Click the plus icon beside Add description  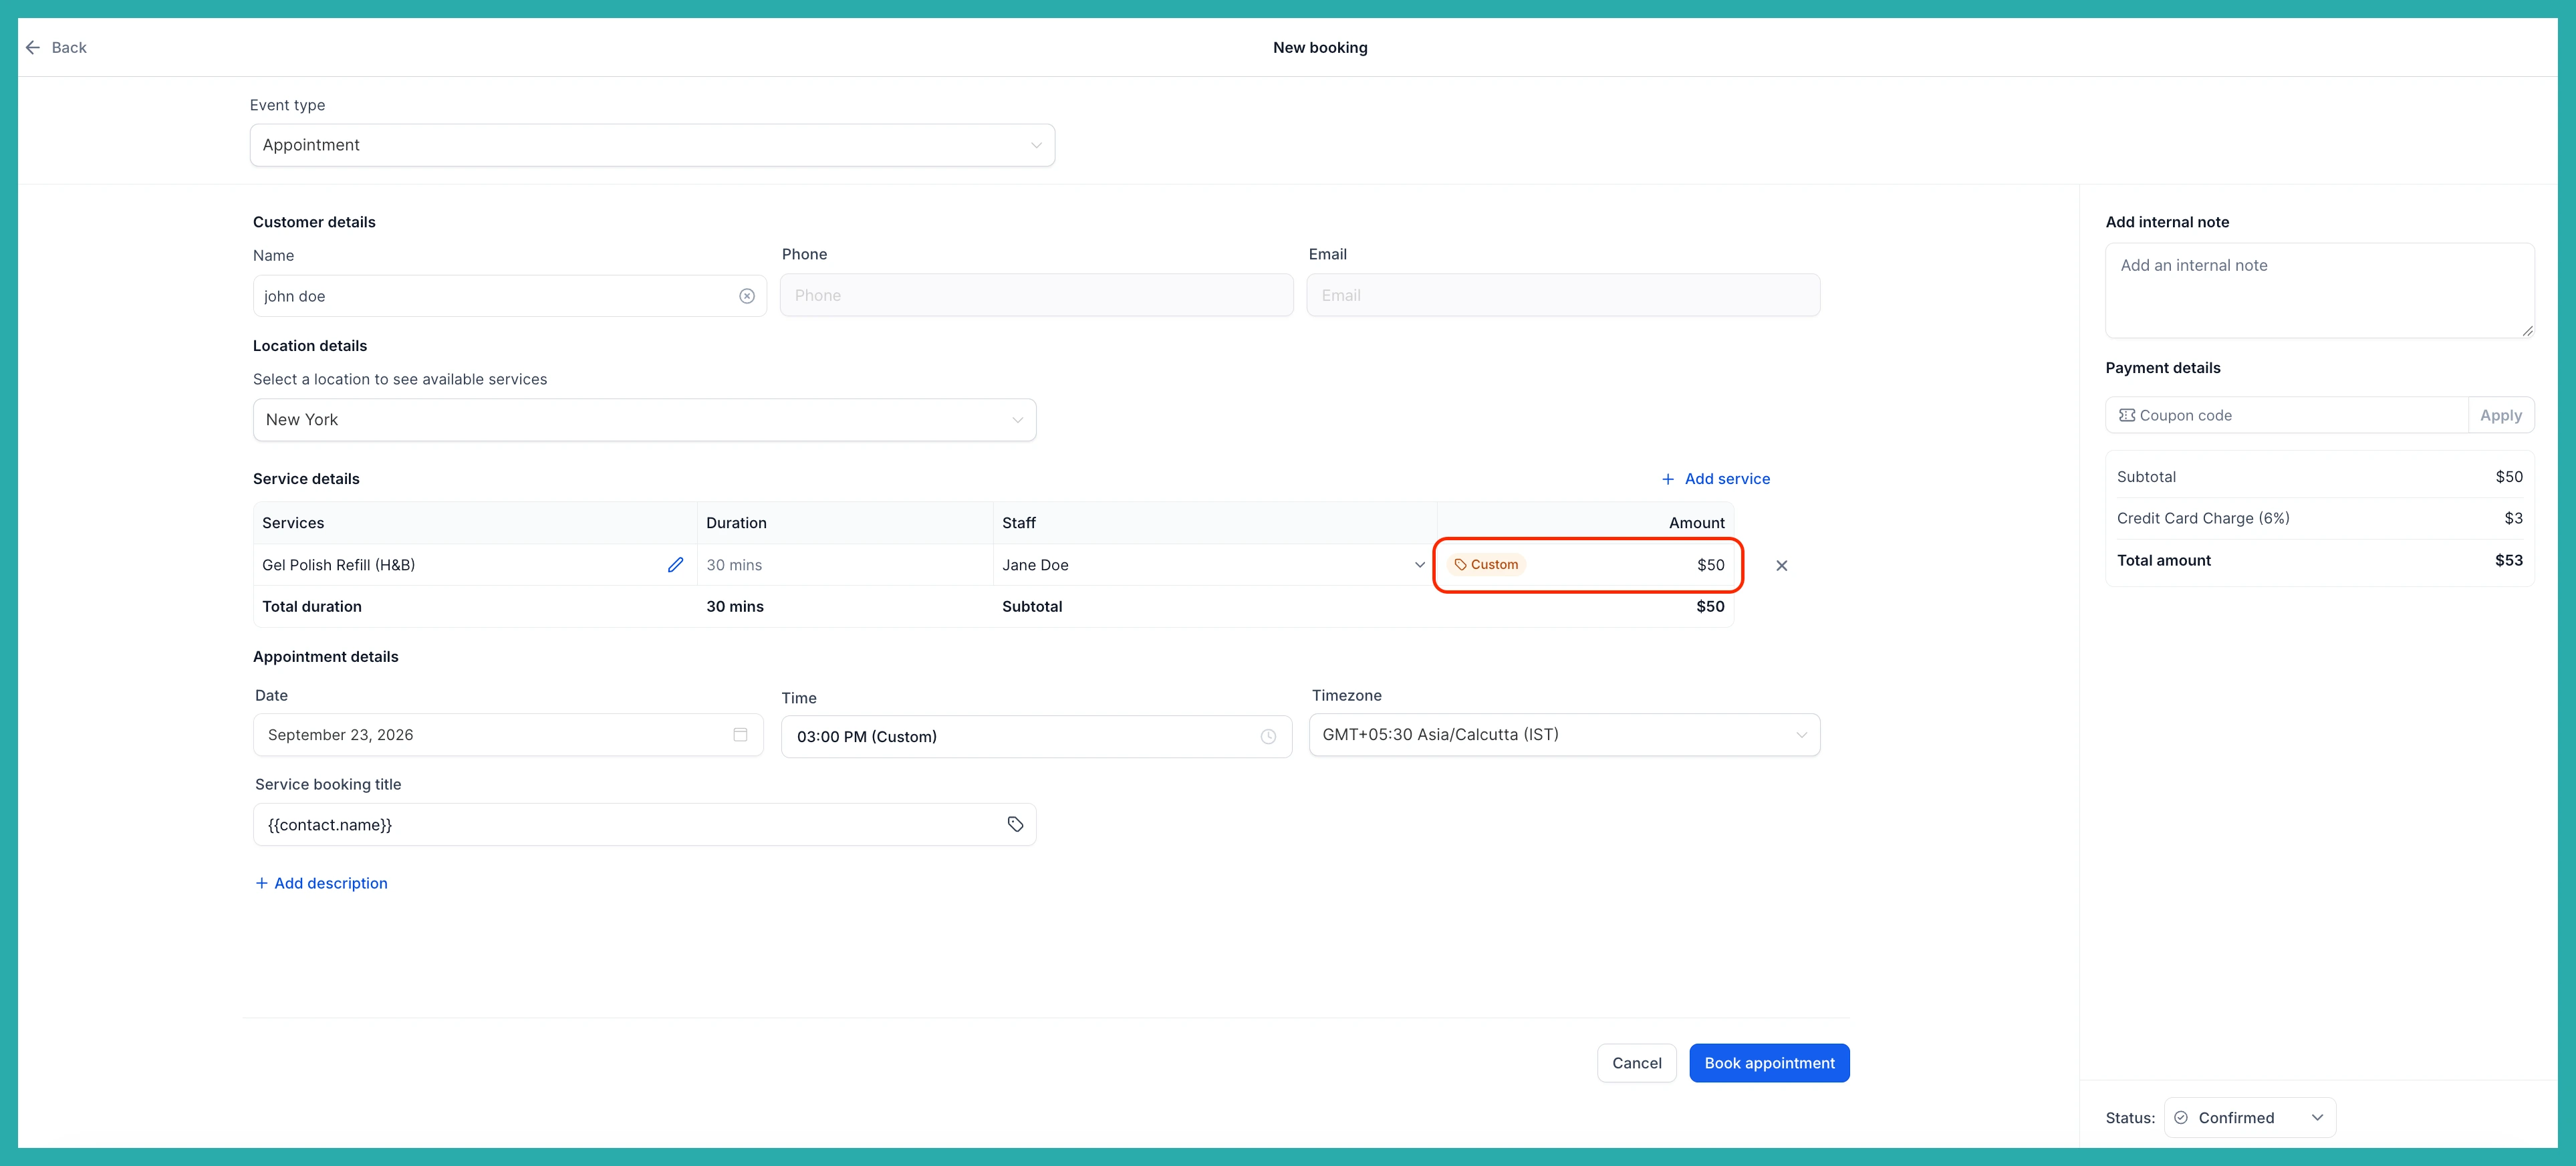pos(261,883)
